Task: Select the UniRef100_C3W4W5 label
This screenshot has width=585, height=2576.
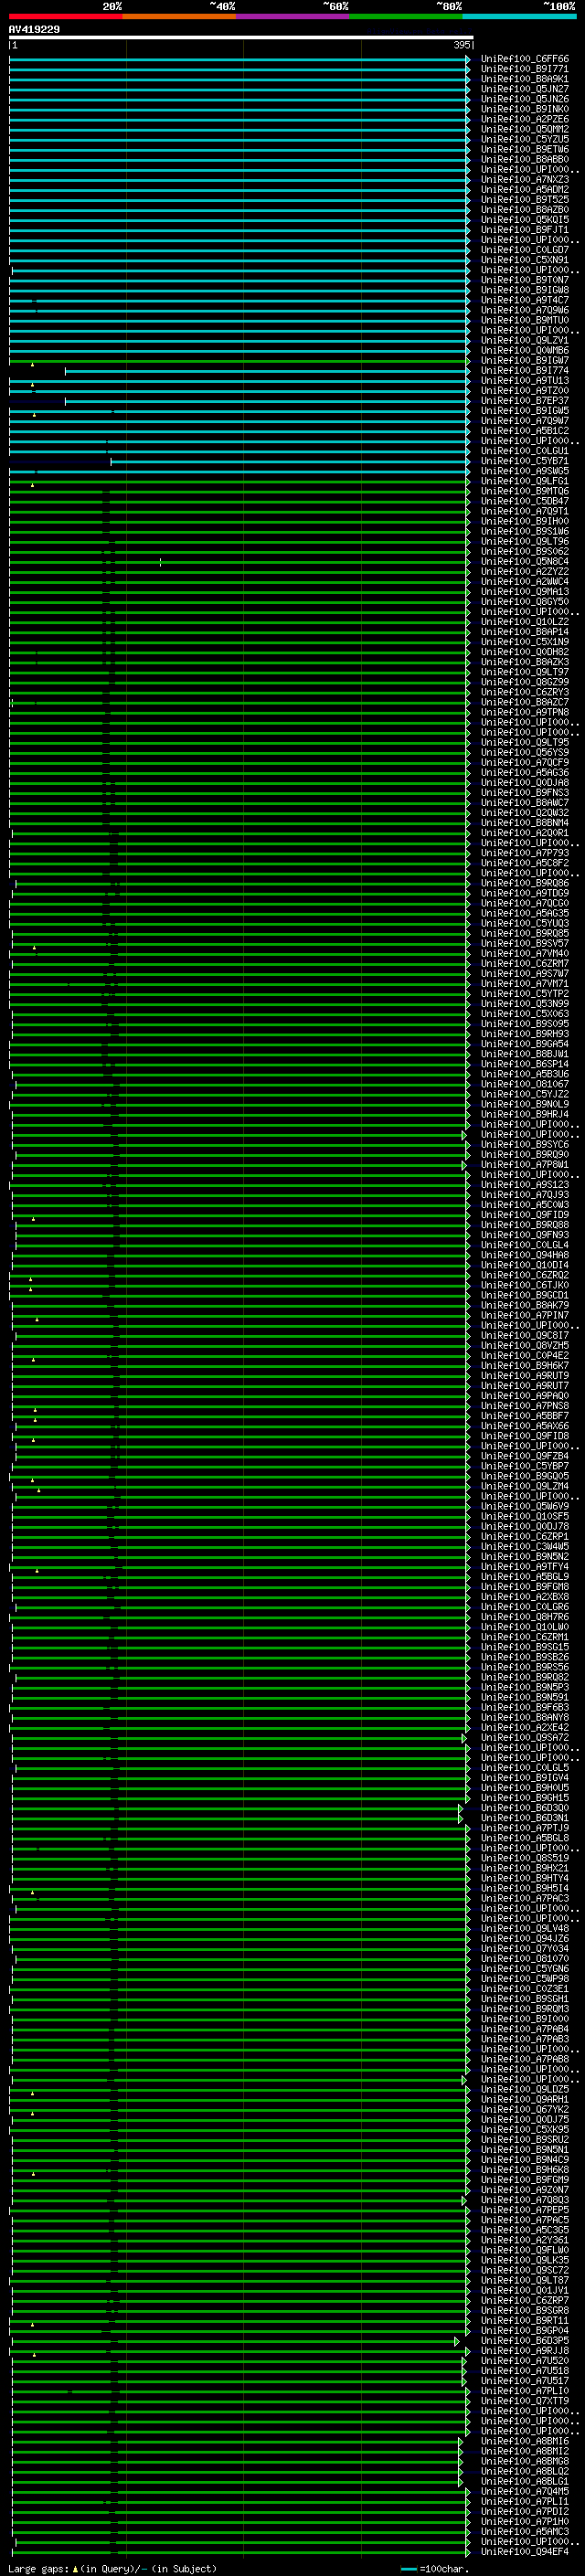Action: (x=524, y=1546)
